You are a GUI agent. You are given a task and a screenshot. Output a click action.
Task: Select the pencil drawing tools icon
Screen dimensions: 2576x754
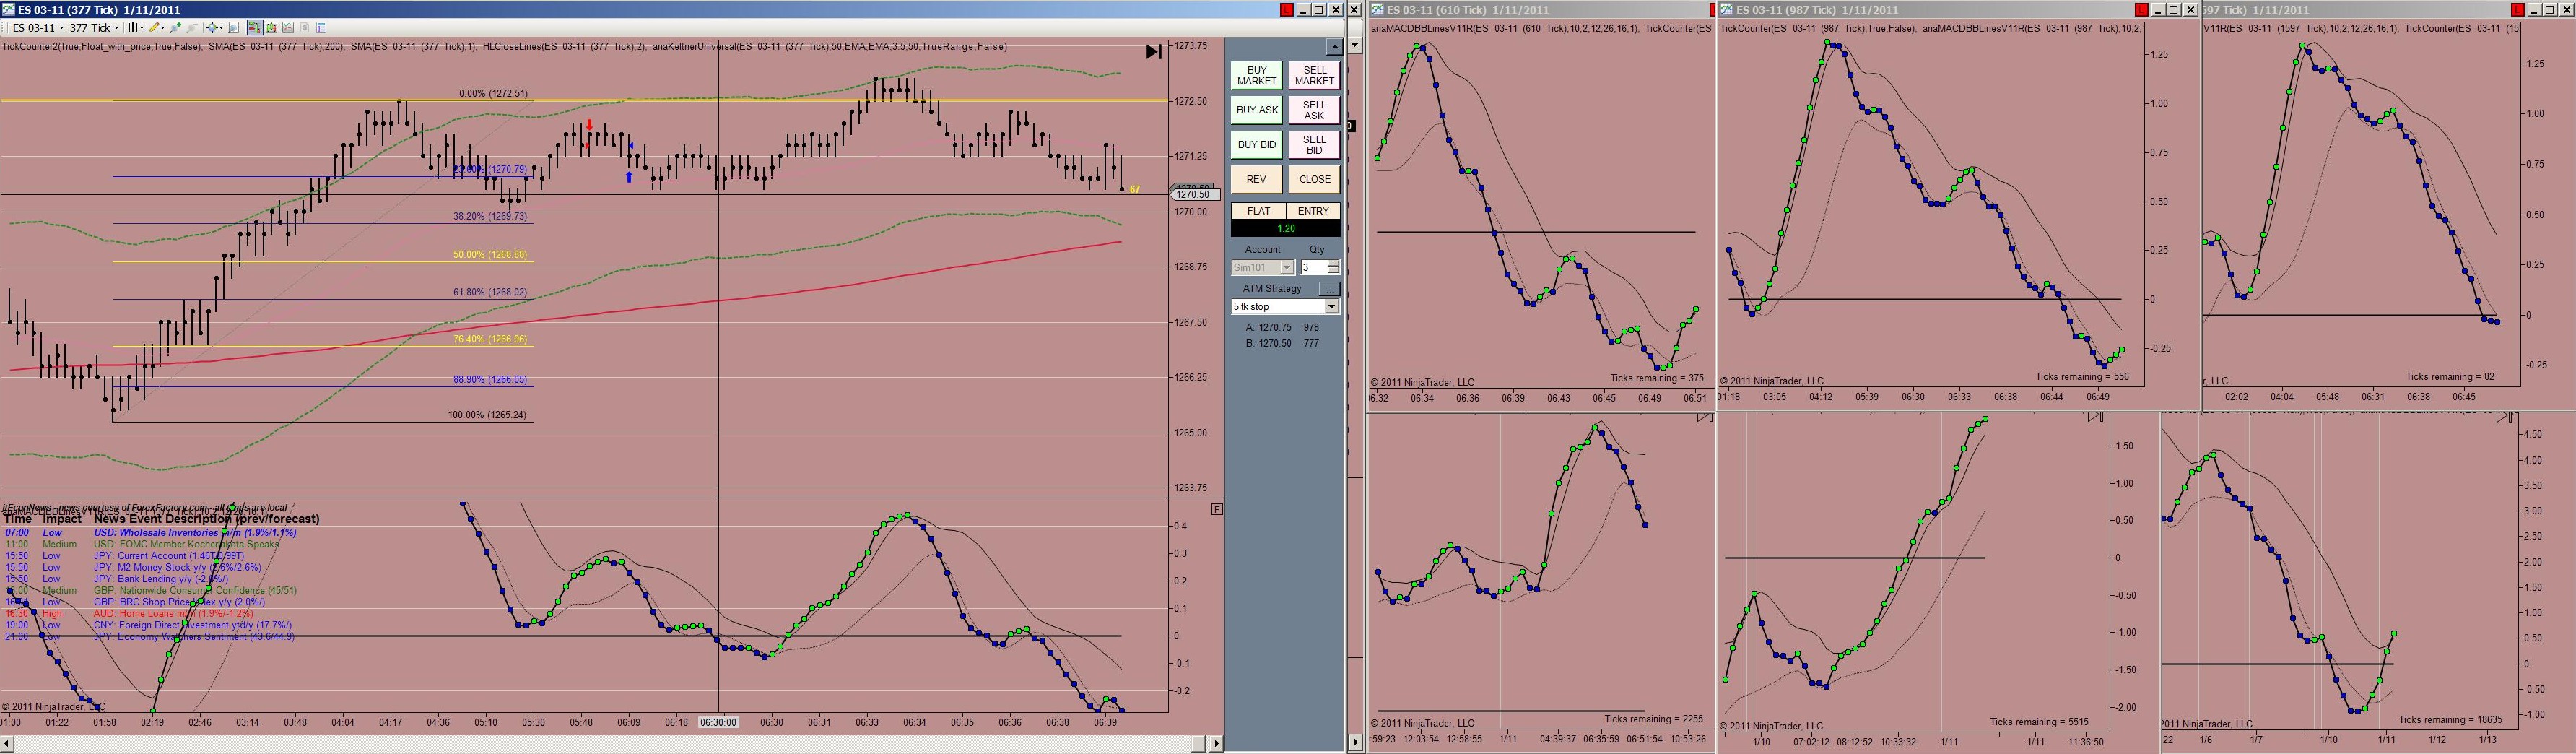coord(157,28)
